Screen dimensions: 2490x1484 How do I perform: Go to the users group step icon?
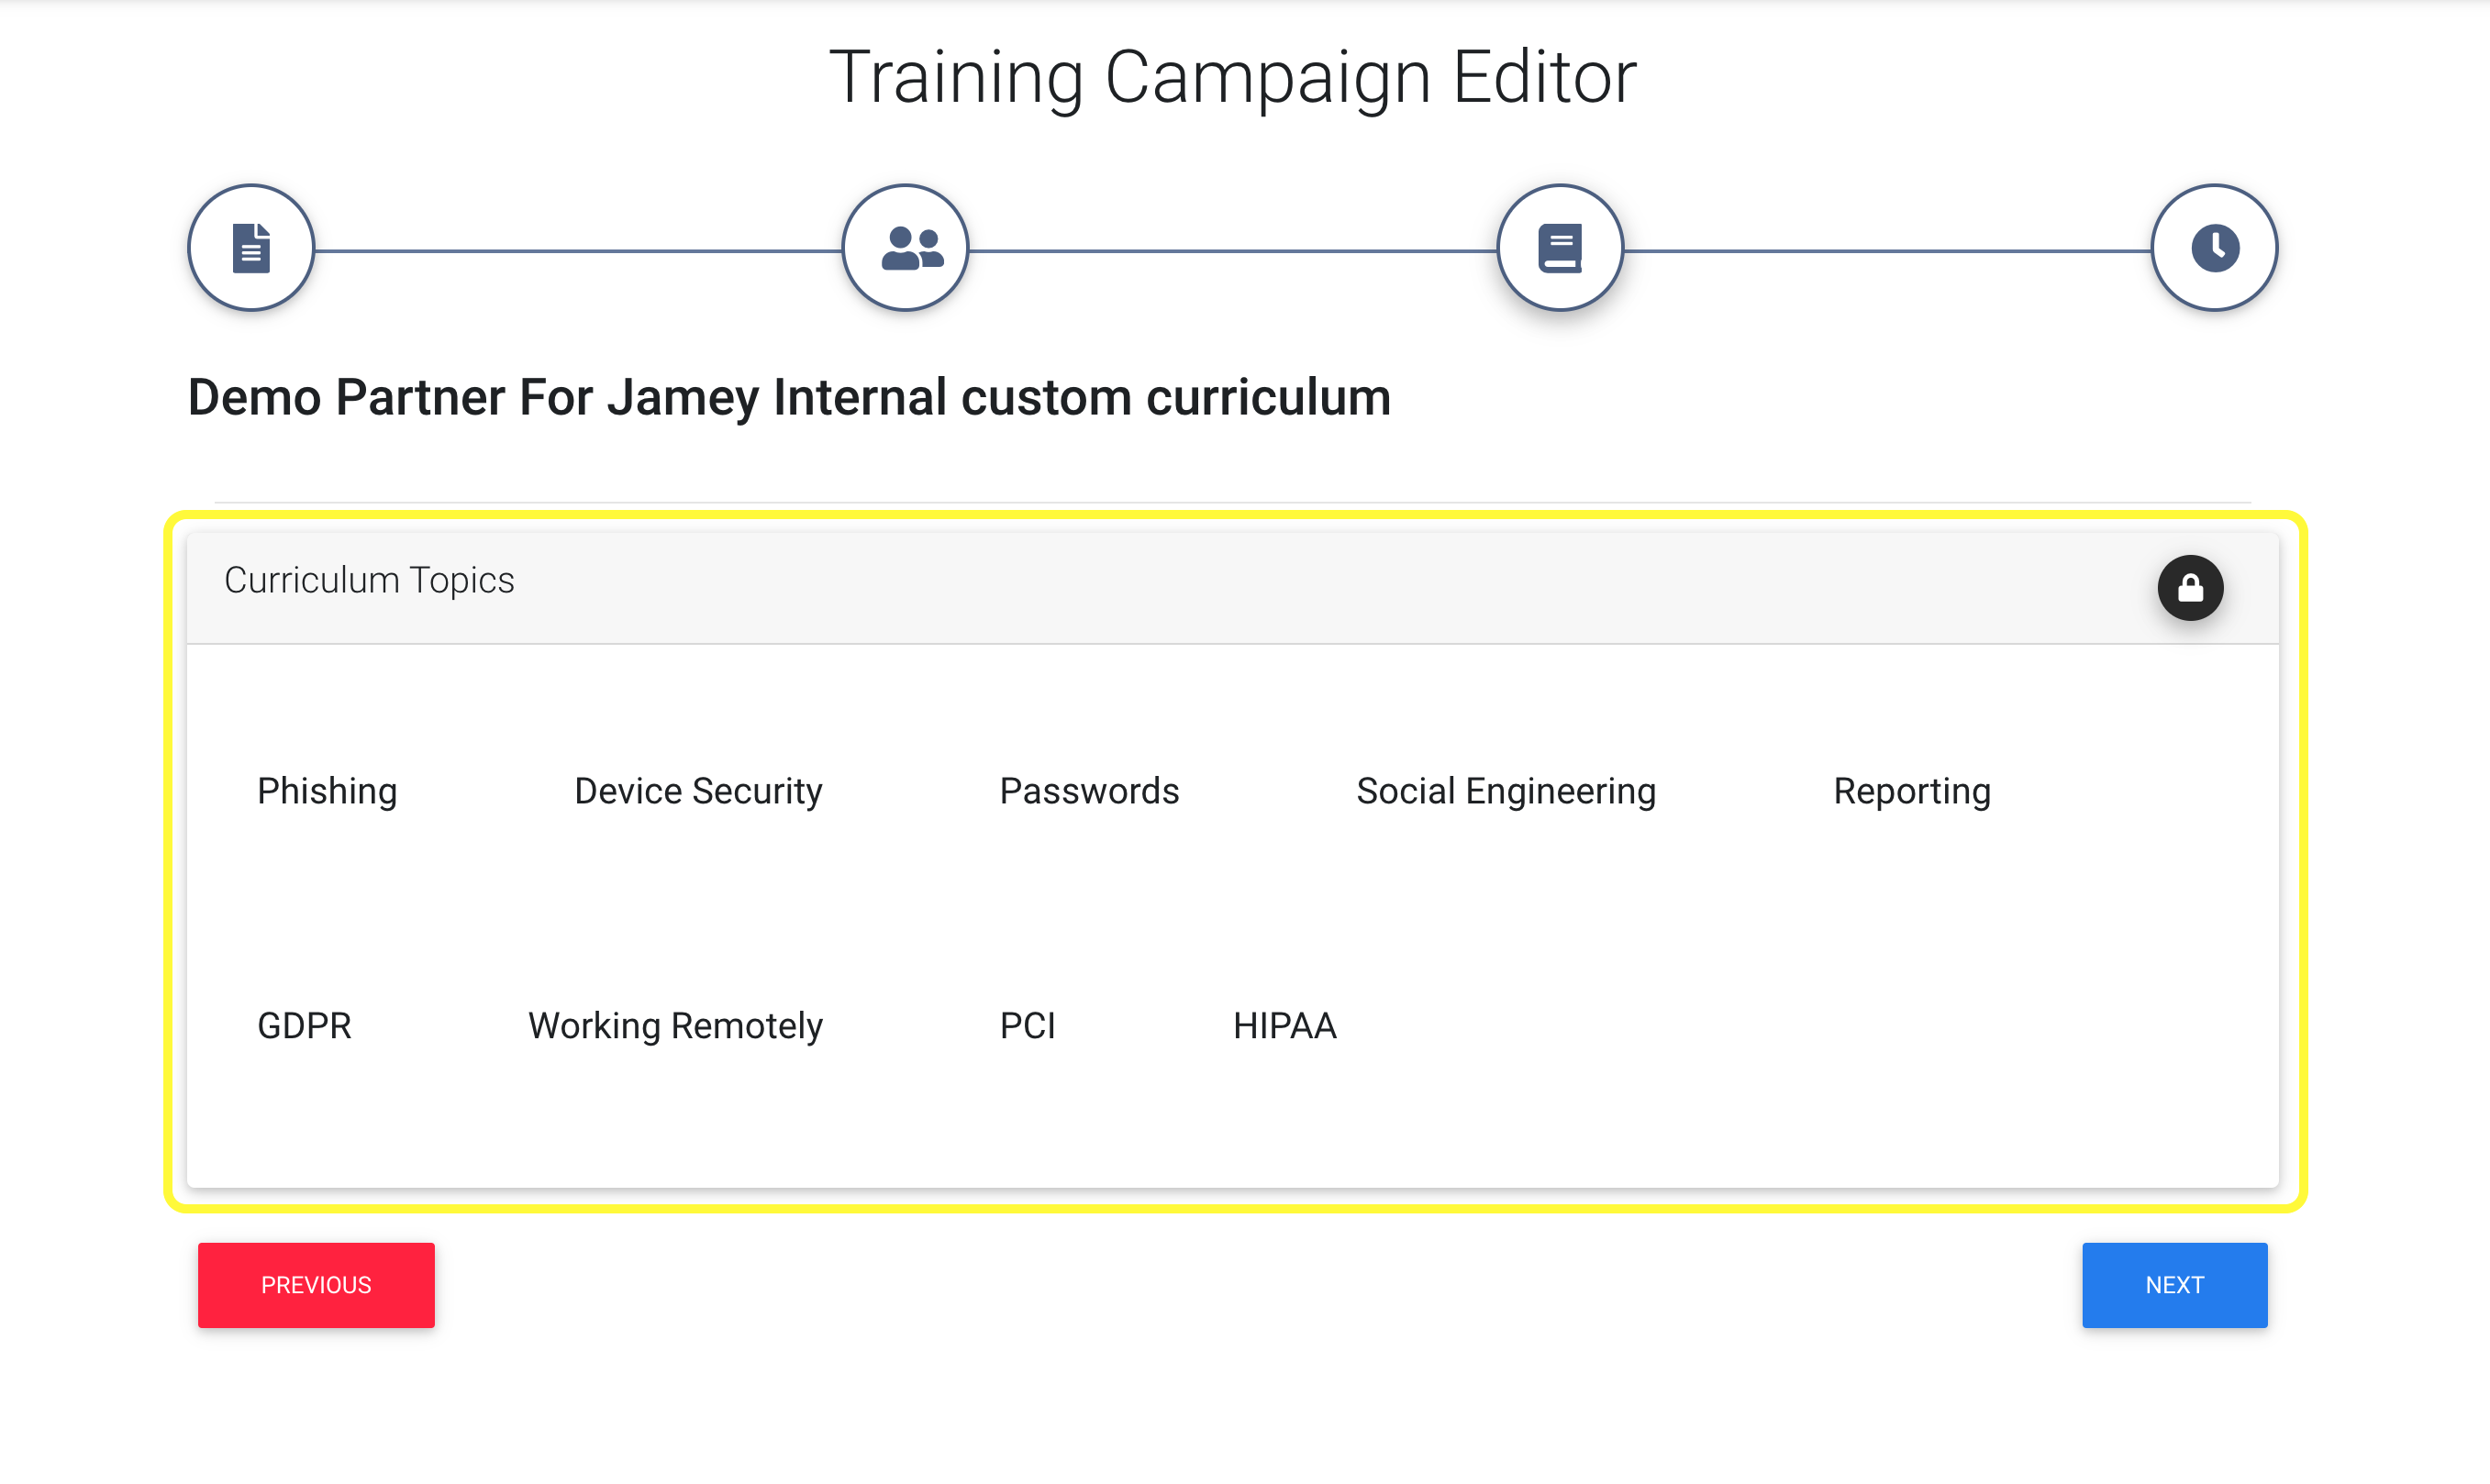(906, 248)
